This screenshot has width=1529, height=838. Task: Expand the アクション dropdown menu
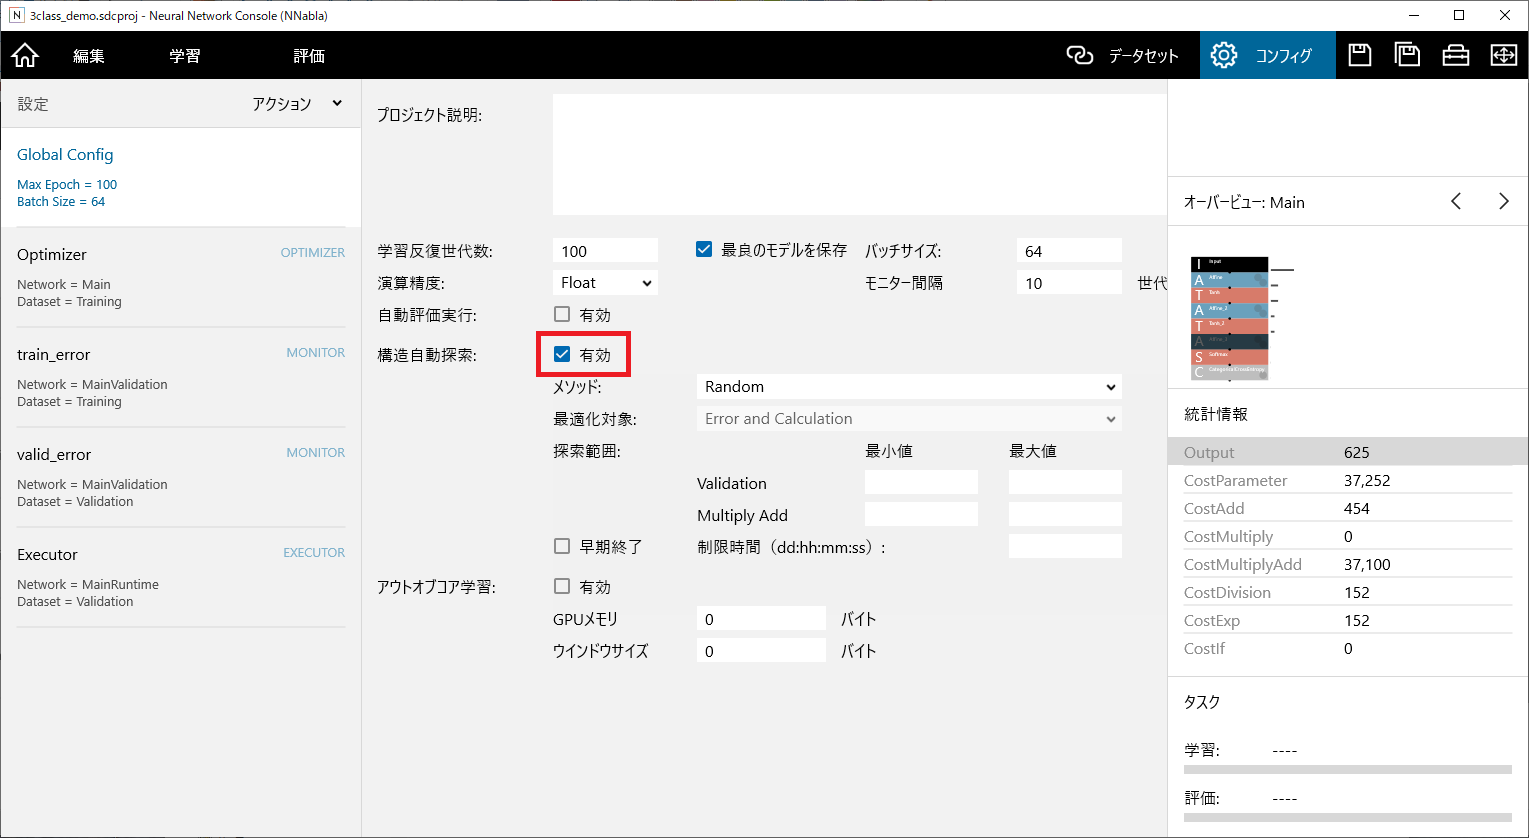(x=297, y=104)
